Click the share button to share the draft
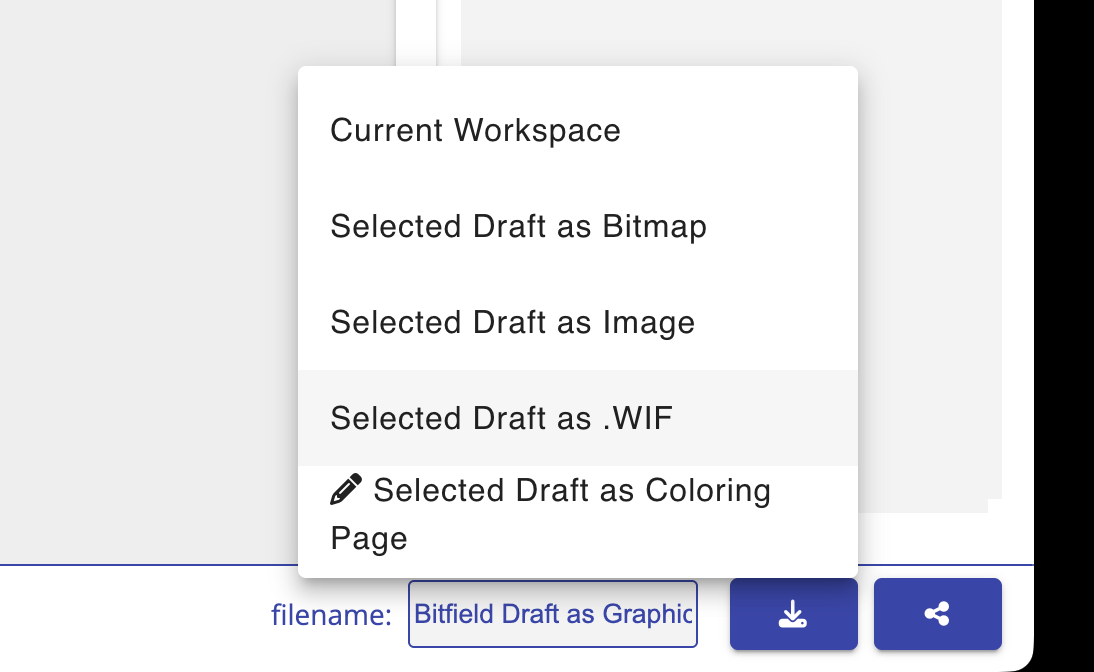The image size is (1094, 672). pyautogui.click(x=937, y=614)
